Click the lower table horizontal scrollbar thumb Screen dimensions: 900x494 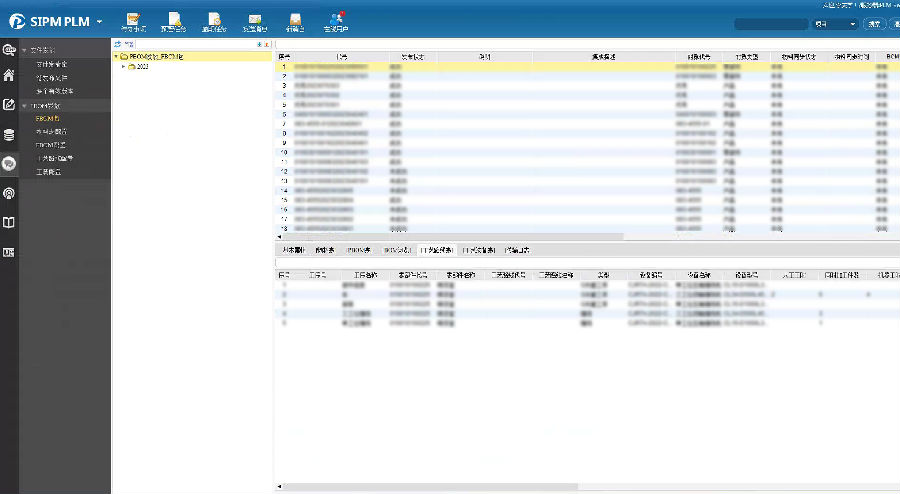(x=430, y=487)
